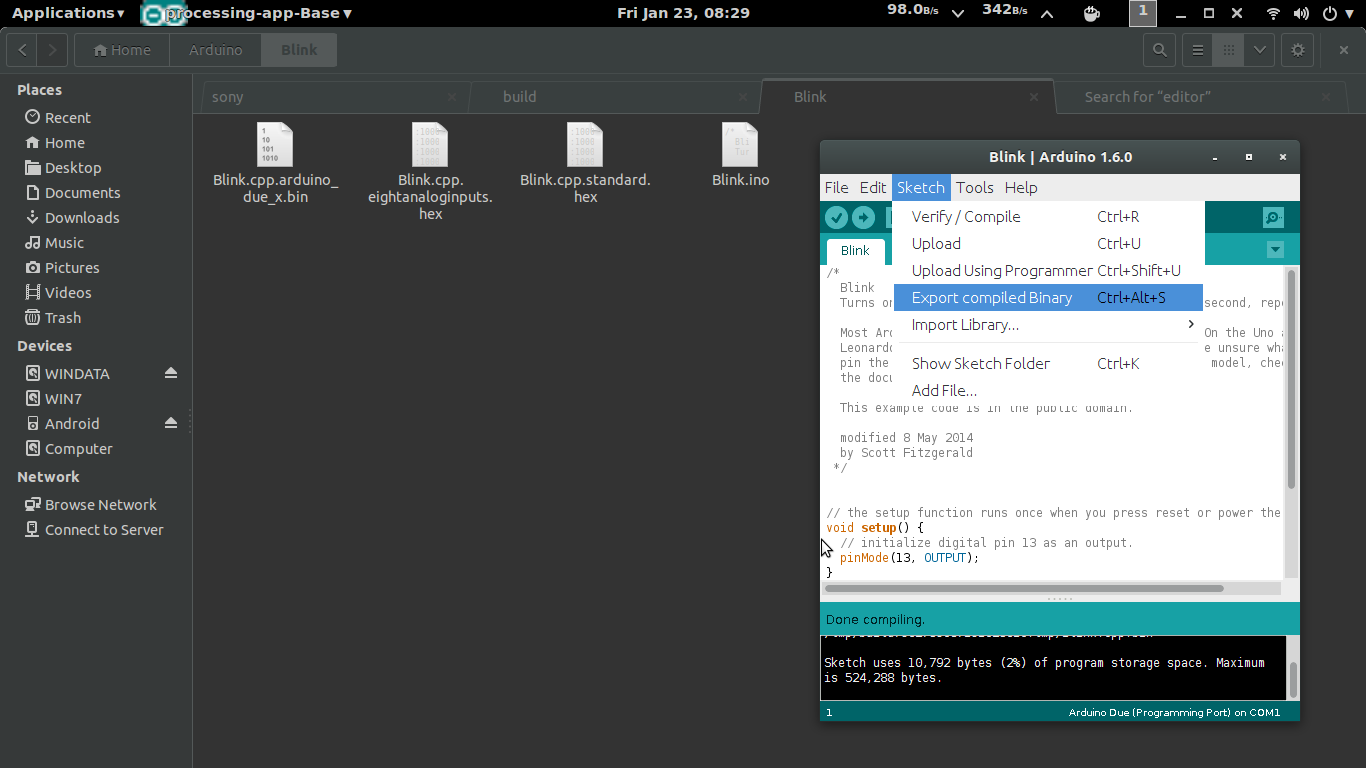Click the file manager search icon
Image resolution: width=1366 pixels, height=768 pixels.
[x=1159, y=50]
